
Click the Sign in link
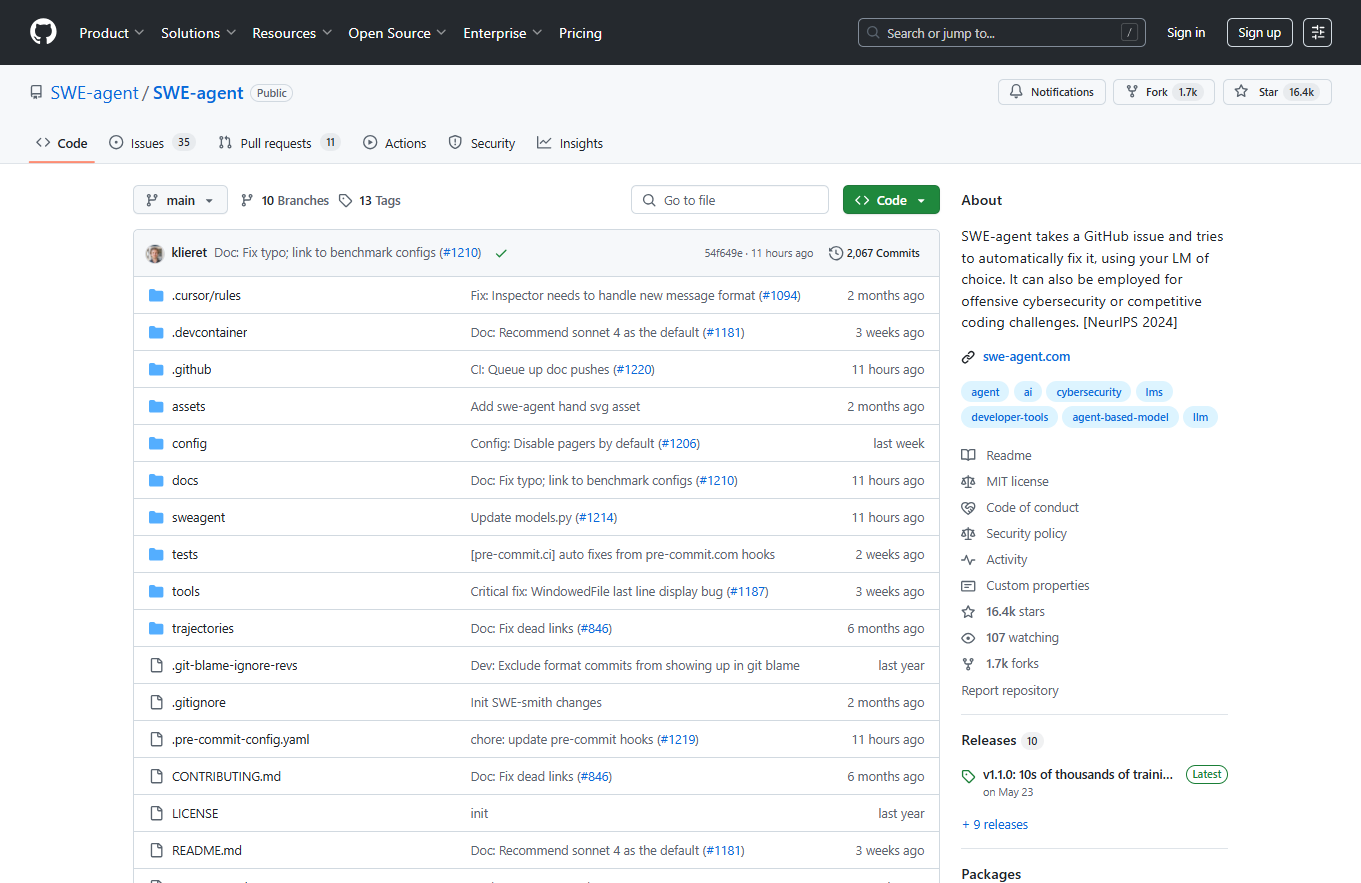click(1186, 33)
